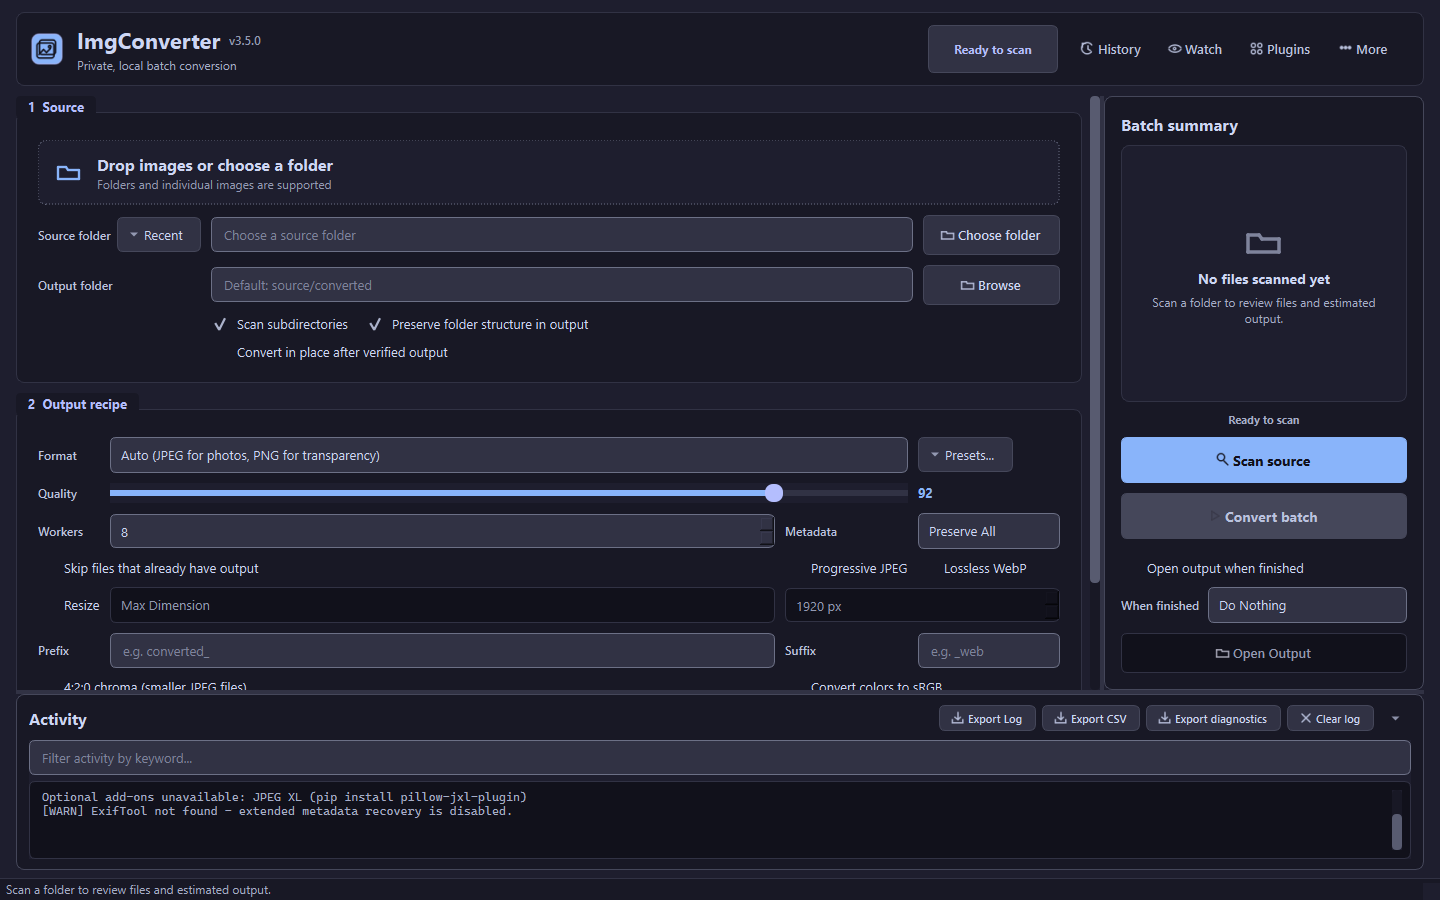The width and height of the screenshot is (1440, 900).
Task: Click the main settings panel scrollbar
Action: (x=1095, y=340)
